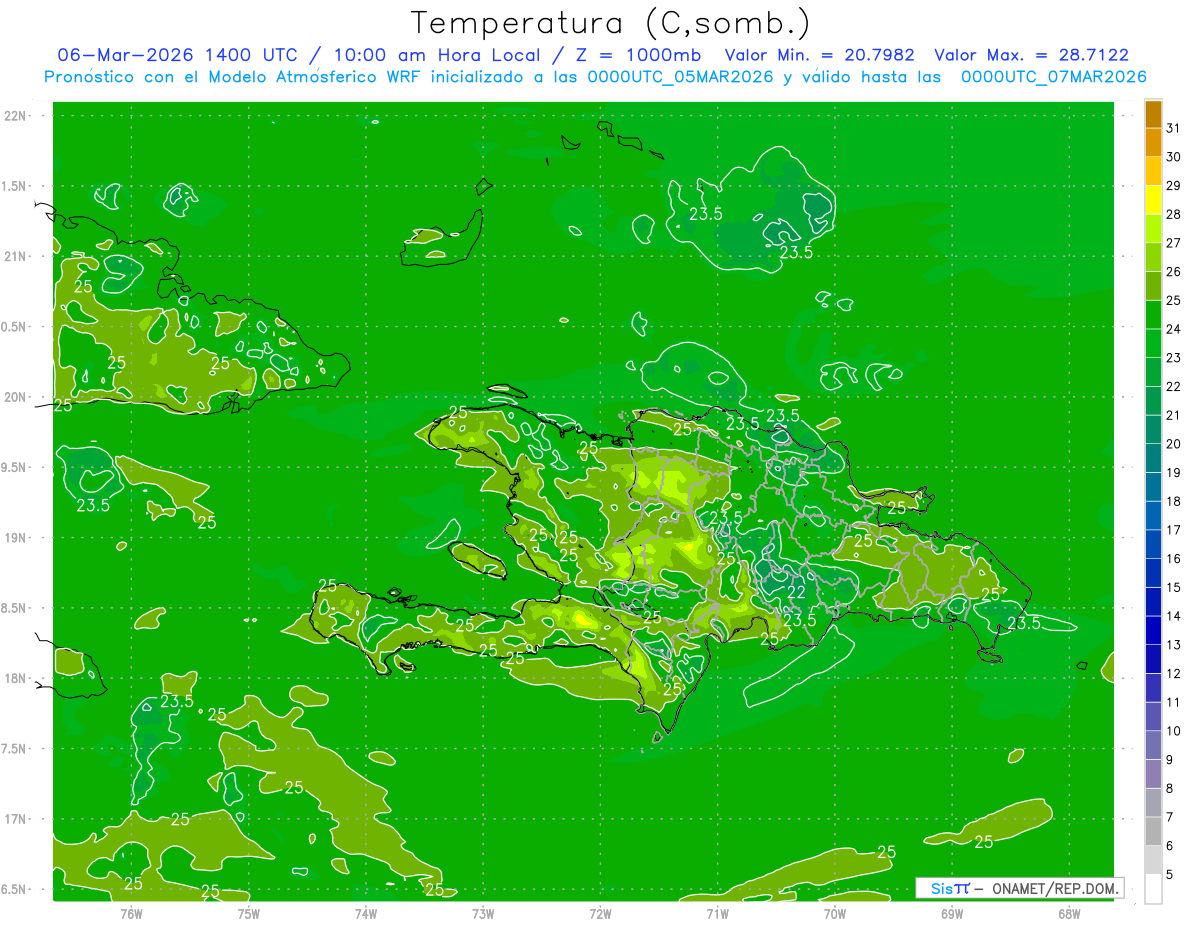Select the "06-Mar-2026 1400 UTC" date text
Screen dimensions: 1200x927
178,56
